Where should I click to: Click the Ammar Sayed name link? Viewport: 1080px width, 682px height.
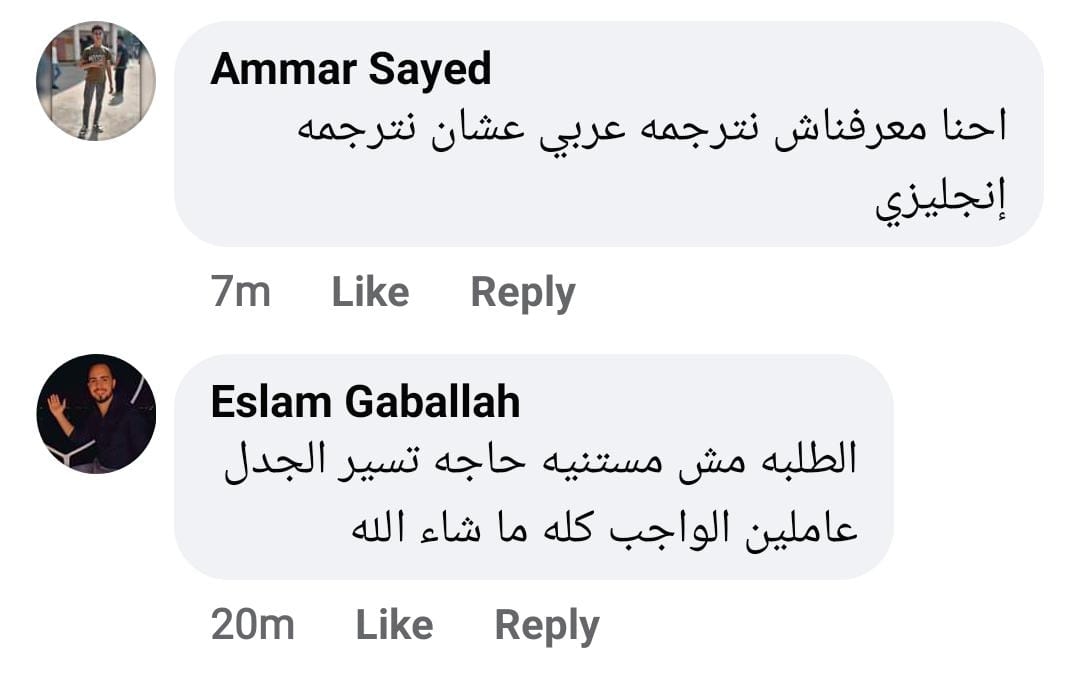coord(351,69)
